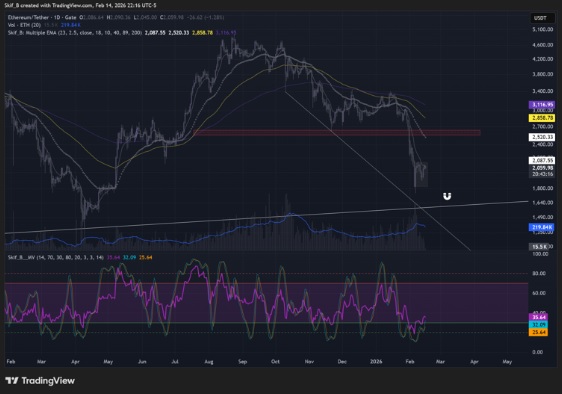Click the Jun label on the time axis
The height and width of the screenshot is (394, 562).
click(142, 362)
